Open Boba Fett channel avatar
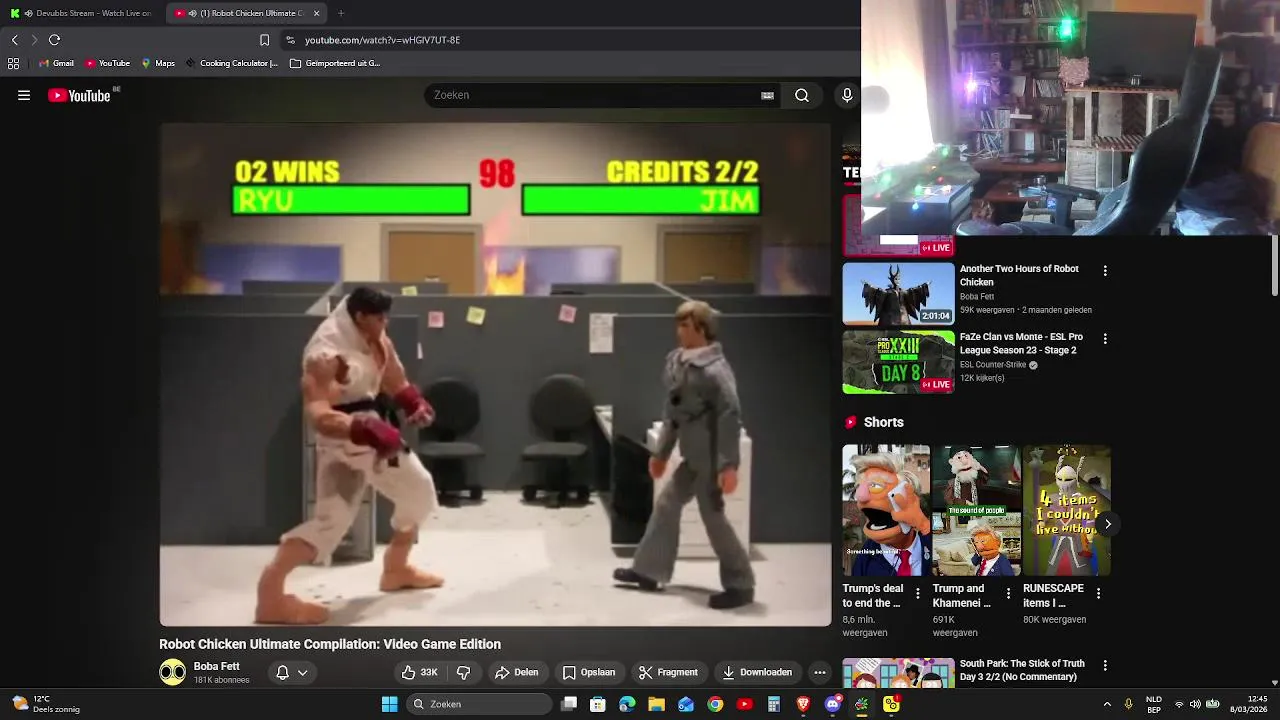Image resolution: width=1280 pixels, height=720 pixels. [172, 672]
